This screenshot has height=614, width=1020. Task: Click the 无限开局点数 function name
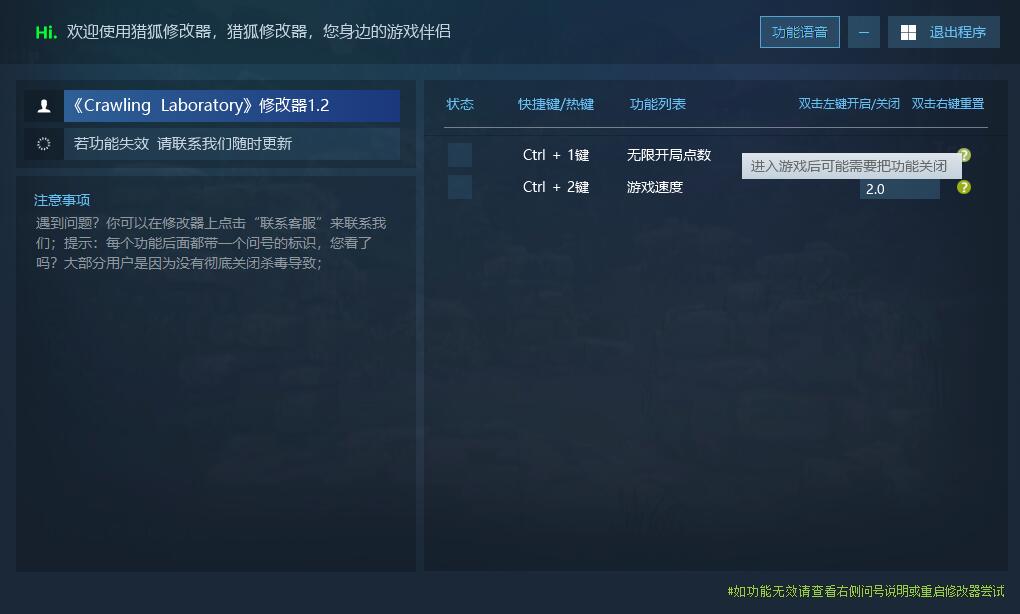[x=669, y=155]
